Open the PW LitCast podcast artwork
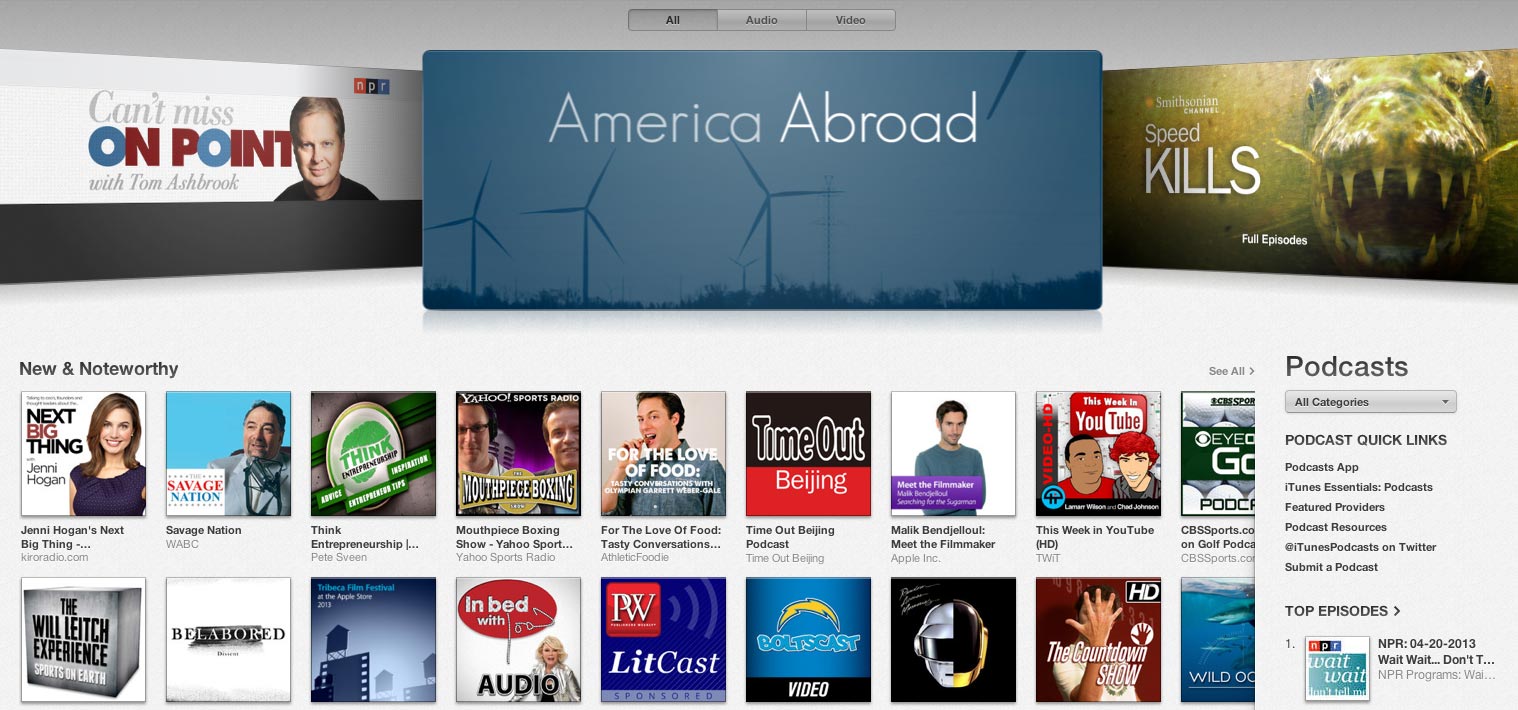 [663, 640]
